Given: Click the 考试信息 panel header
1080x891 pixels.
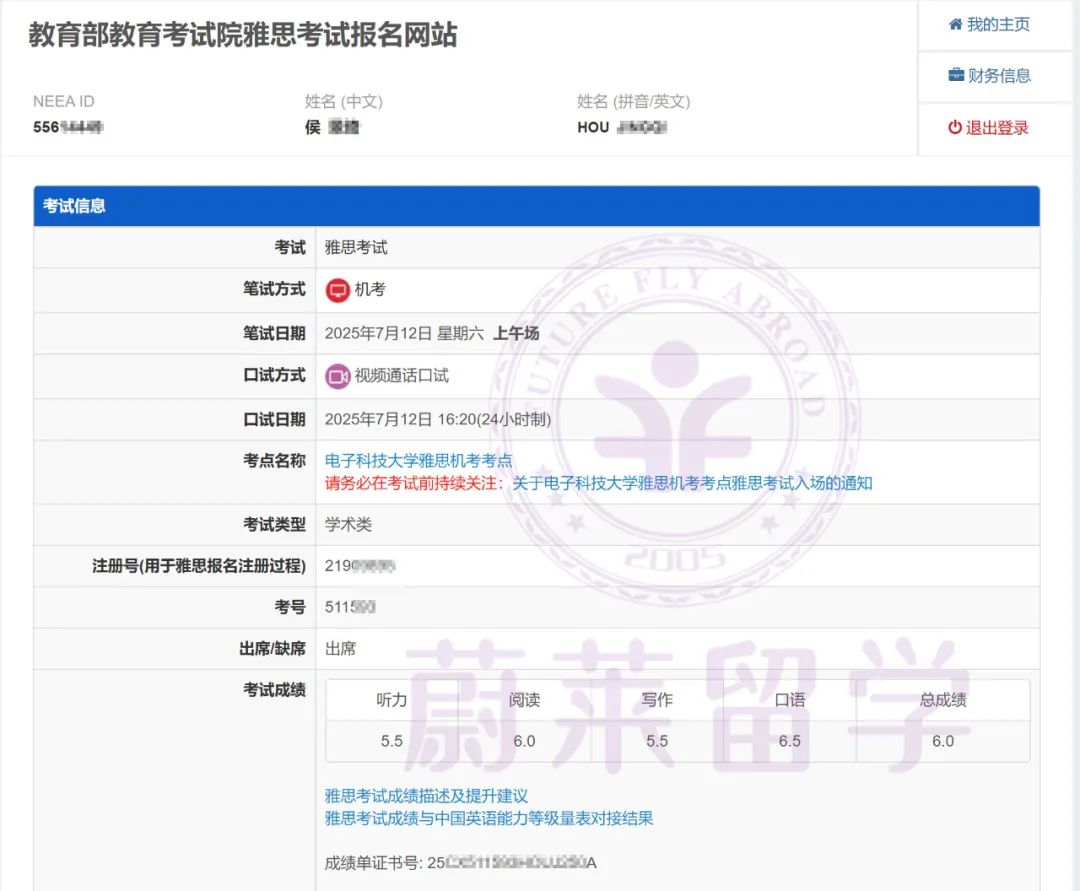Looking at the screenshot, I should click(537, 206).
